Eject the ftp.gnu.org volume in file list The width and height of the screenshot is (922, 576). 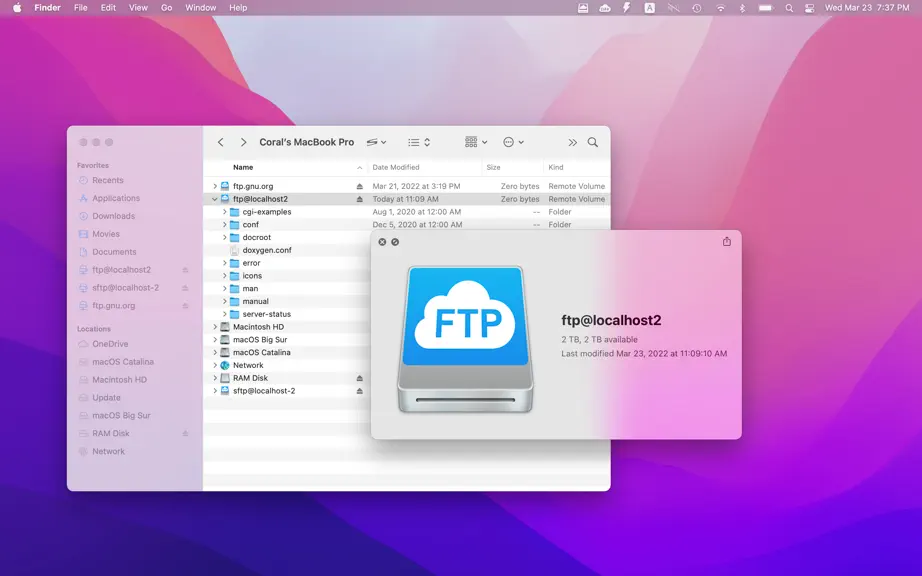coord(359,186)
